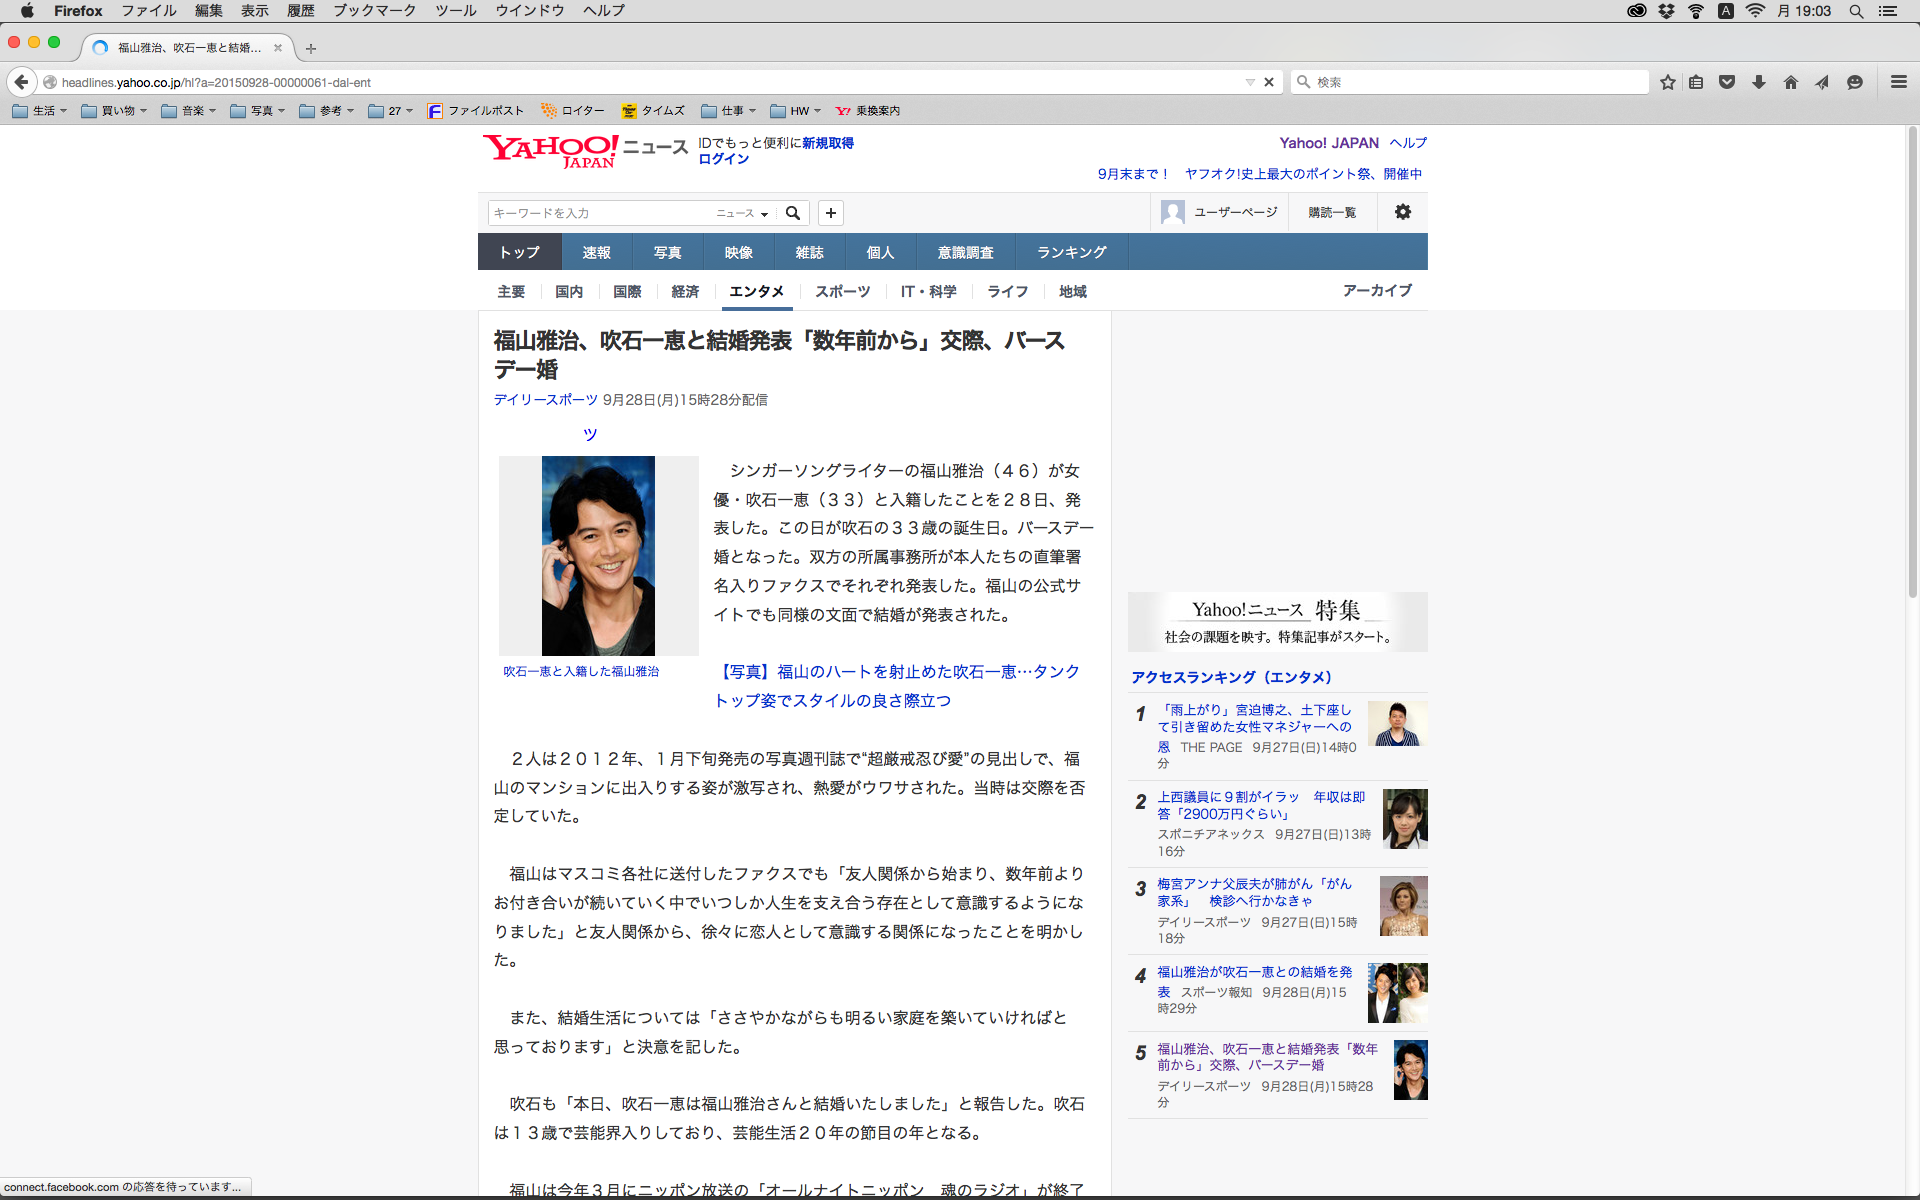The height and width of the screenshot is (1200, 1920).
Task: Click the 購読一覧 button
Action: pos(1331,212)
